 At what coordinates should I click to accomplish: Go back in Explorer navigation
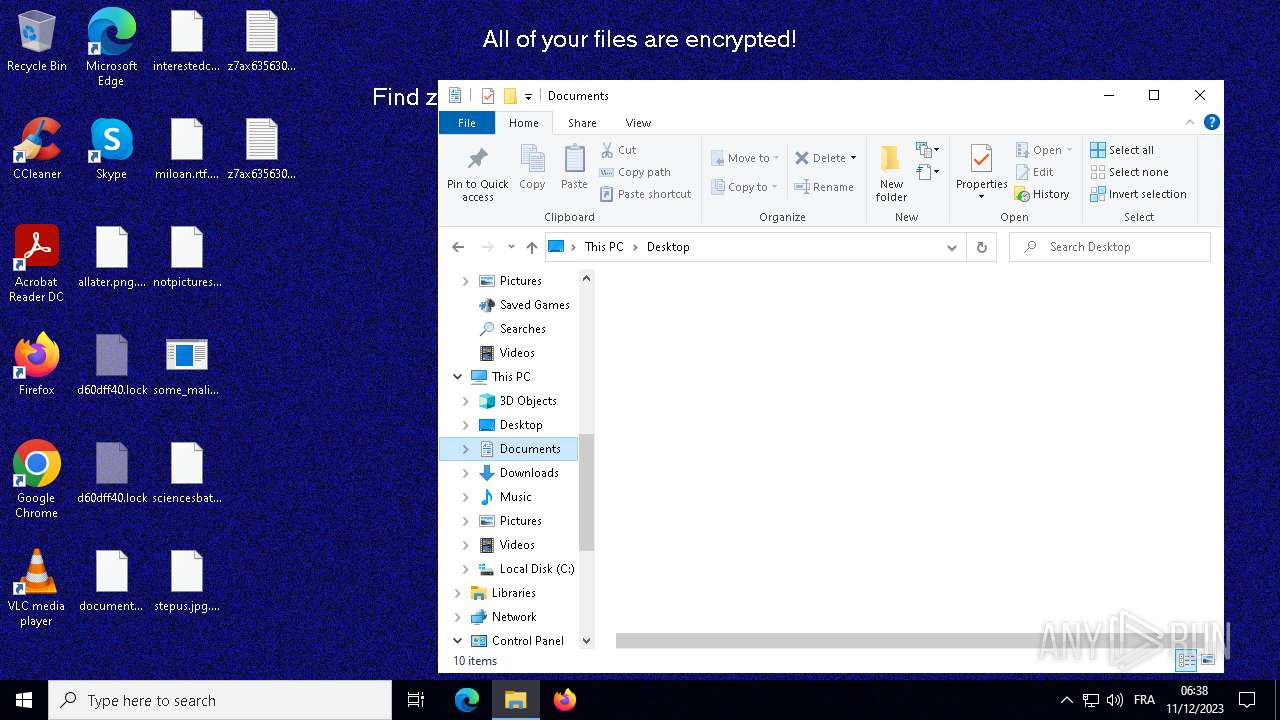click(x=458, y=247)
